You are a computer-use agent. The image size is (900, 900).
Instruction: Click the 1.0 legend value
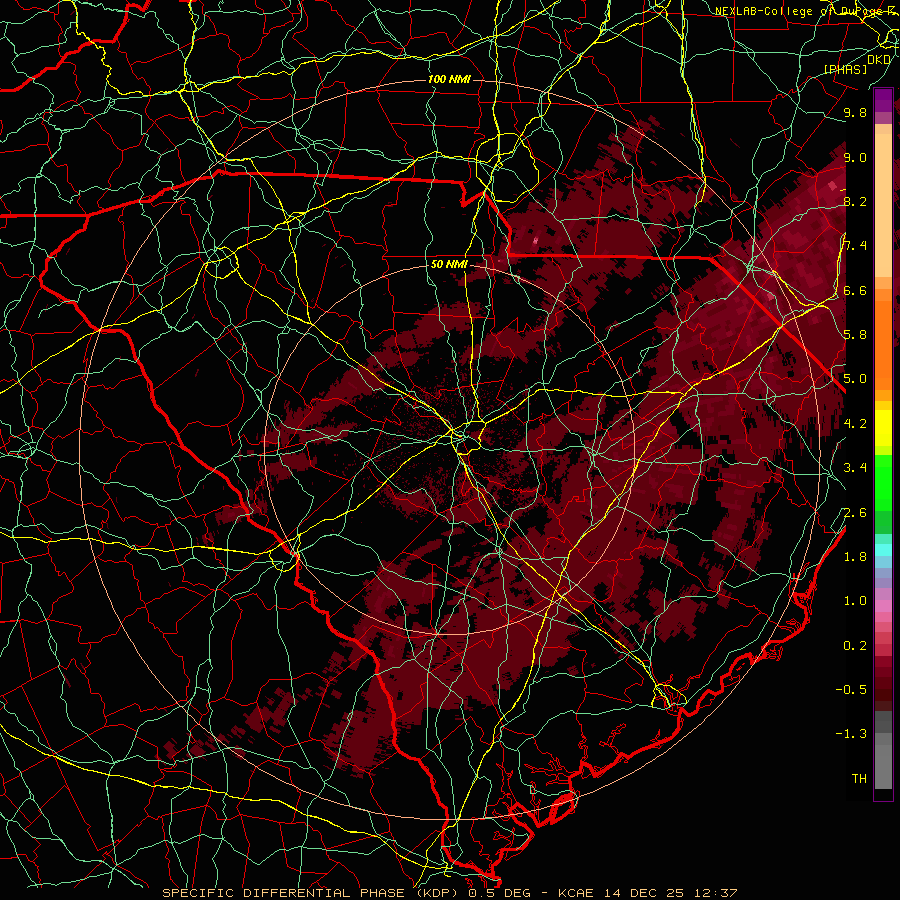(855, 601)
